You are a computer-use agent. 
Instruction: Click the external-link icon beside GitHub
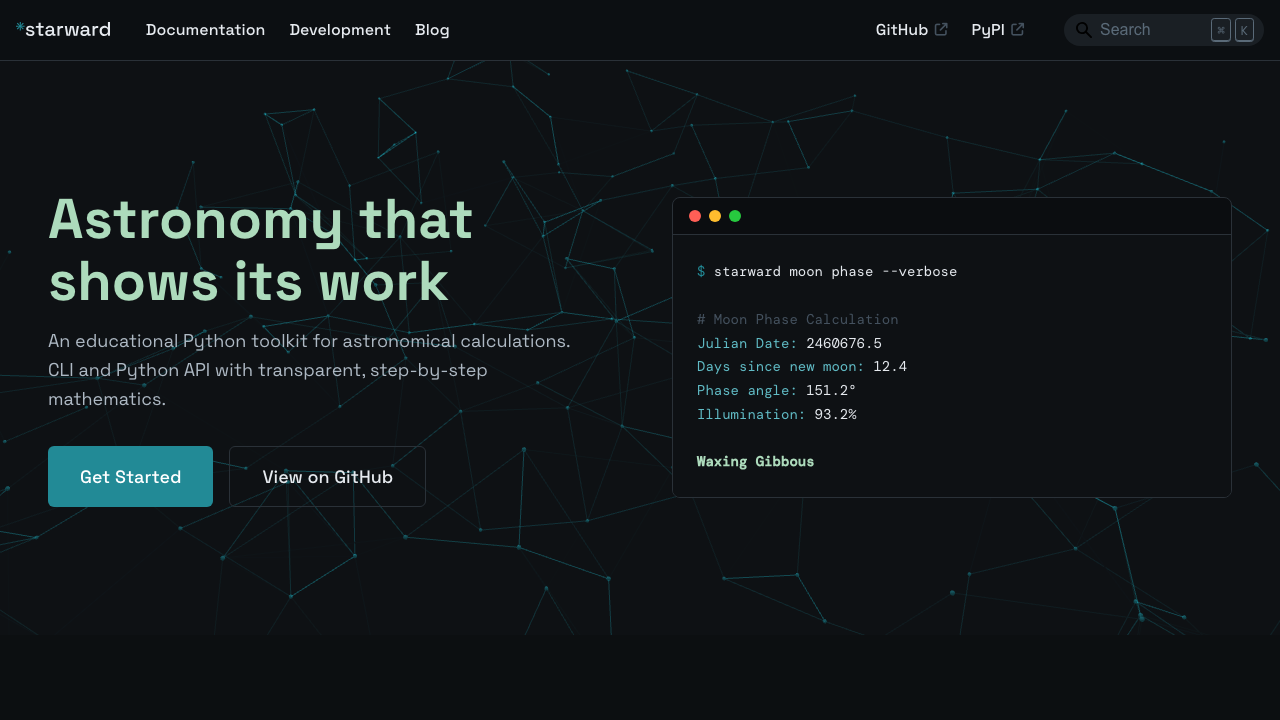(941, 30)
